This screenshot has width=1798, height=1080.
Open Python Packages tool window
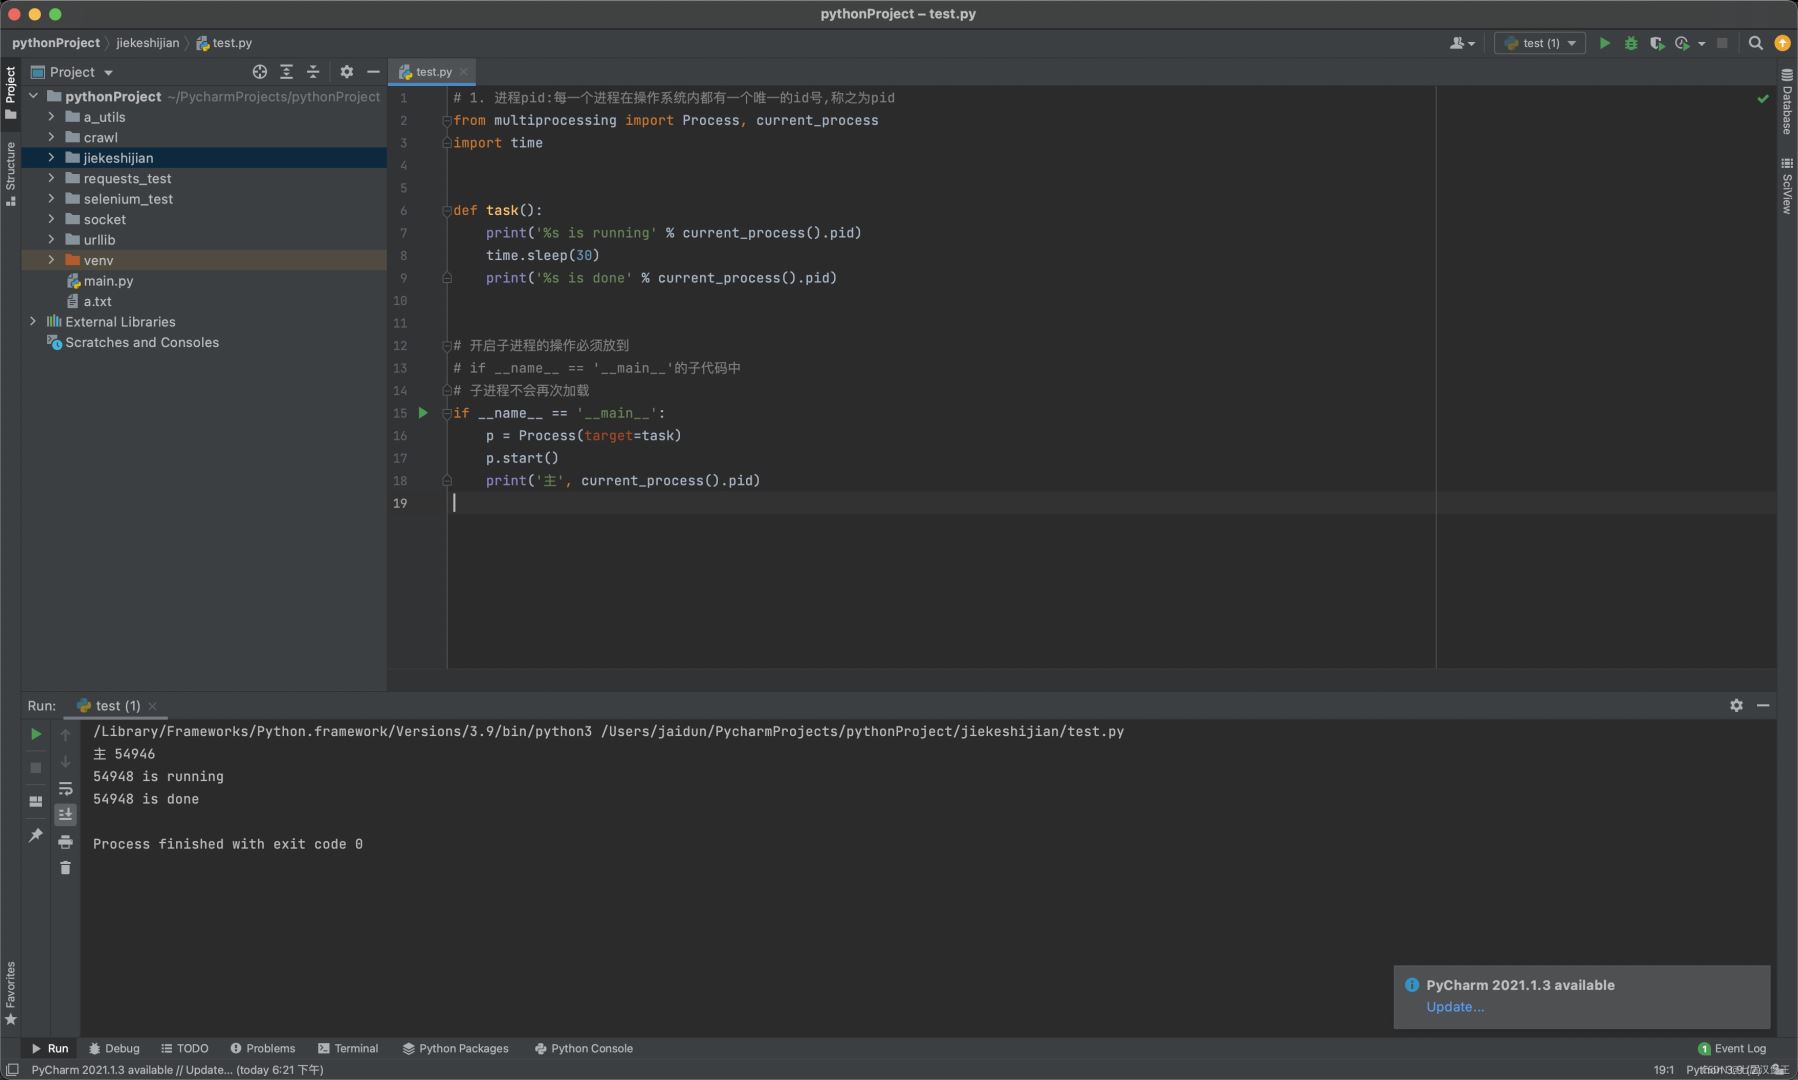coord(456,1048)
